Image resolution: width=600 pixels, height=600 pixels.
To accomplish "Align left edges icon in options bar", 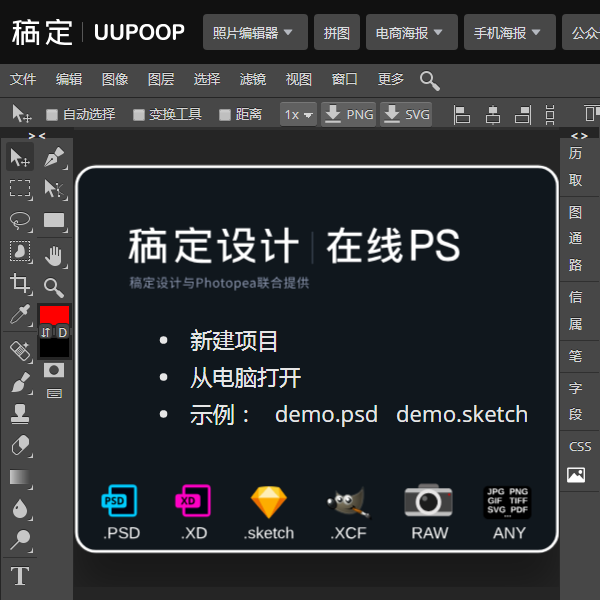I will [x=461, y=114].
